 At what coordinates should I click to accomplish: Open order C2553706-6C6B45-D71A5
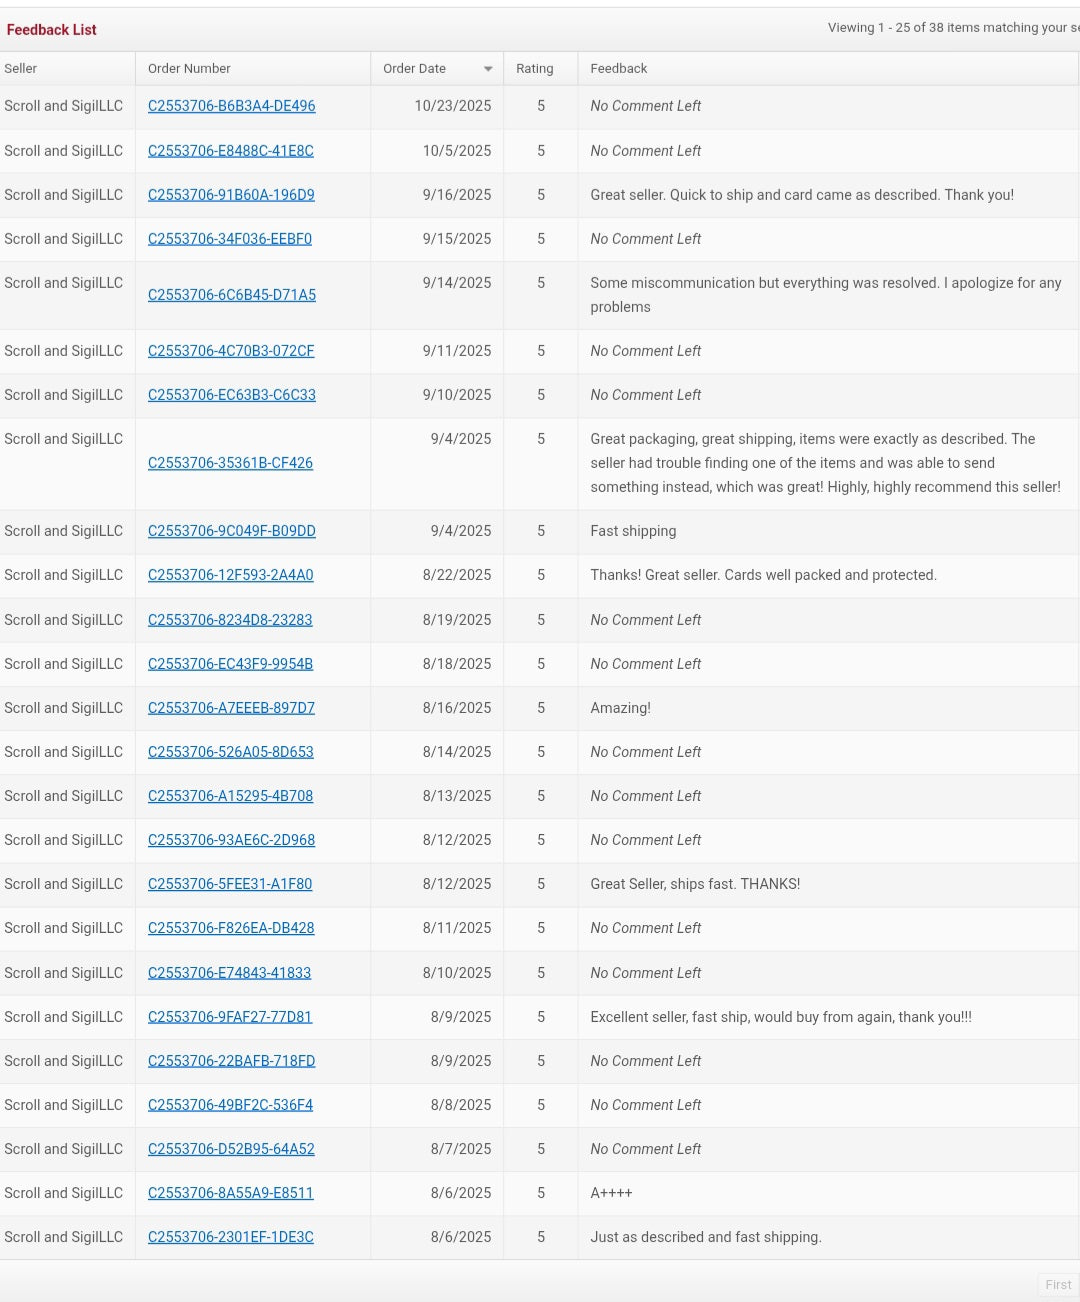(x=231, y=295)
